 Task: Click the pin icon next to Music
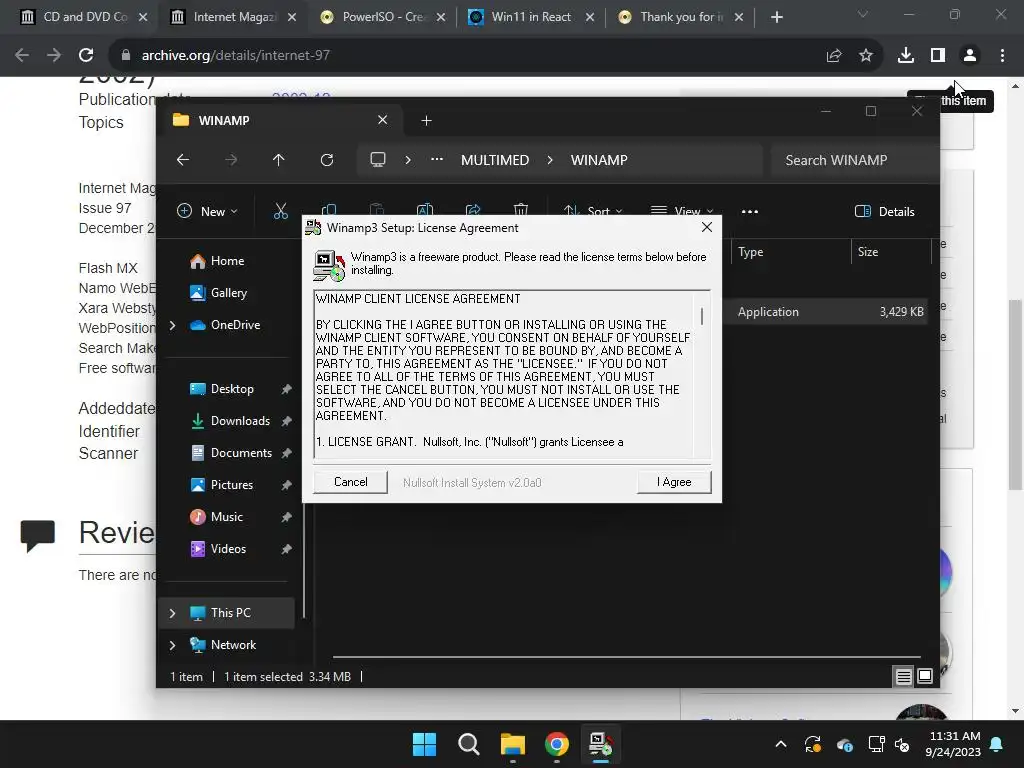point(286,517)
